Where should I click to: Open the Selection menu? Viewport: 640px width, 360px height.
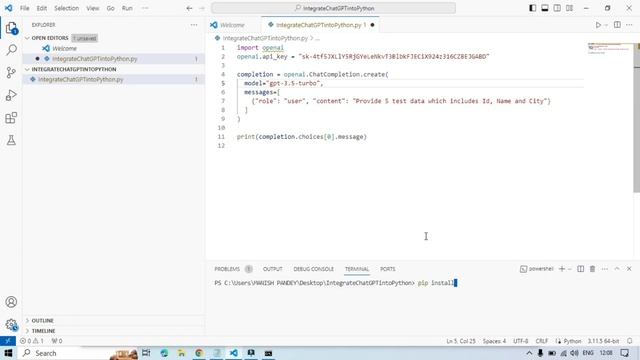tap(67, 8)
